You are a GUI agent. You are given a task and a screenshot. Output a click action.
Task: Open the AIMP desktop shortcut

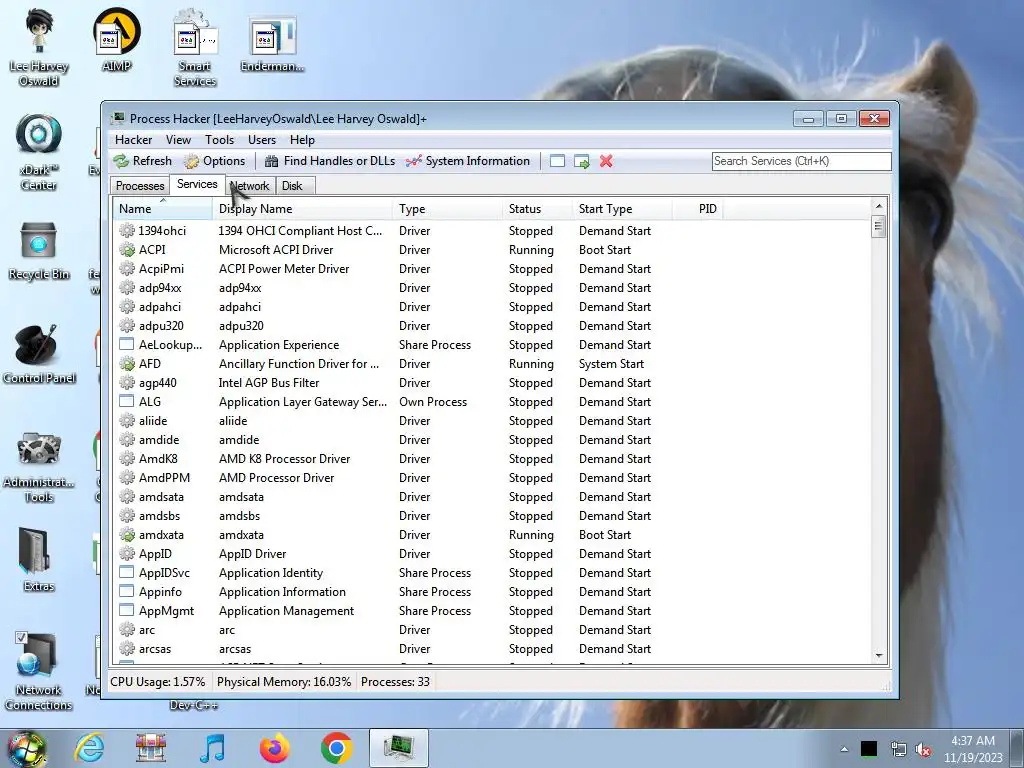(x=116, y=40)
